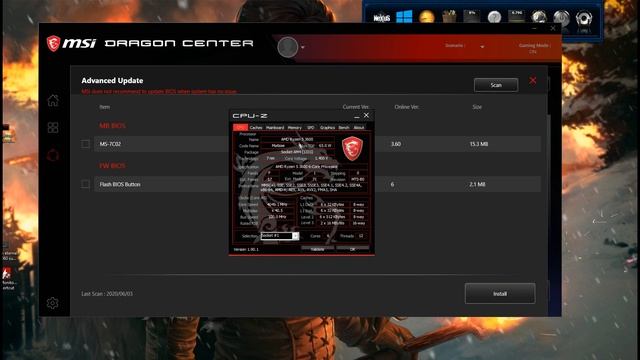This screenshot has height=360, width=640.
Task: Switch to CPU-Z Memory tab
Action: [x=294, y=128]
